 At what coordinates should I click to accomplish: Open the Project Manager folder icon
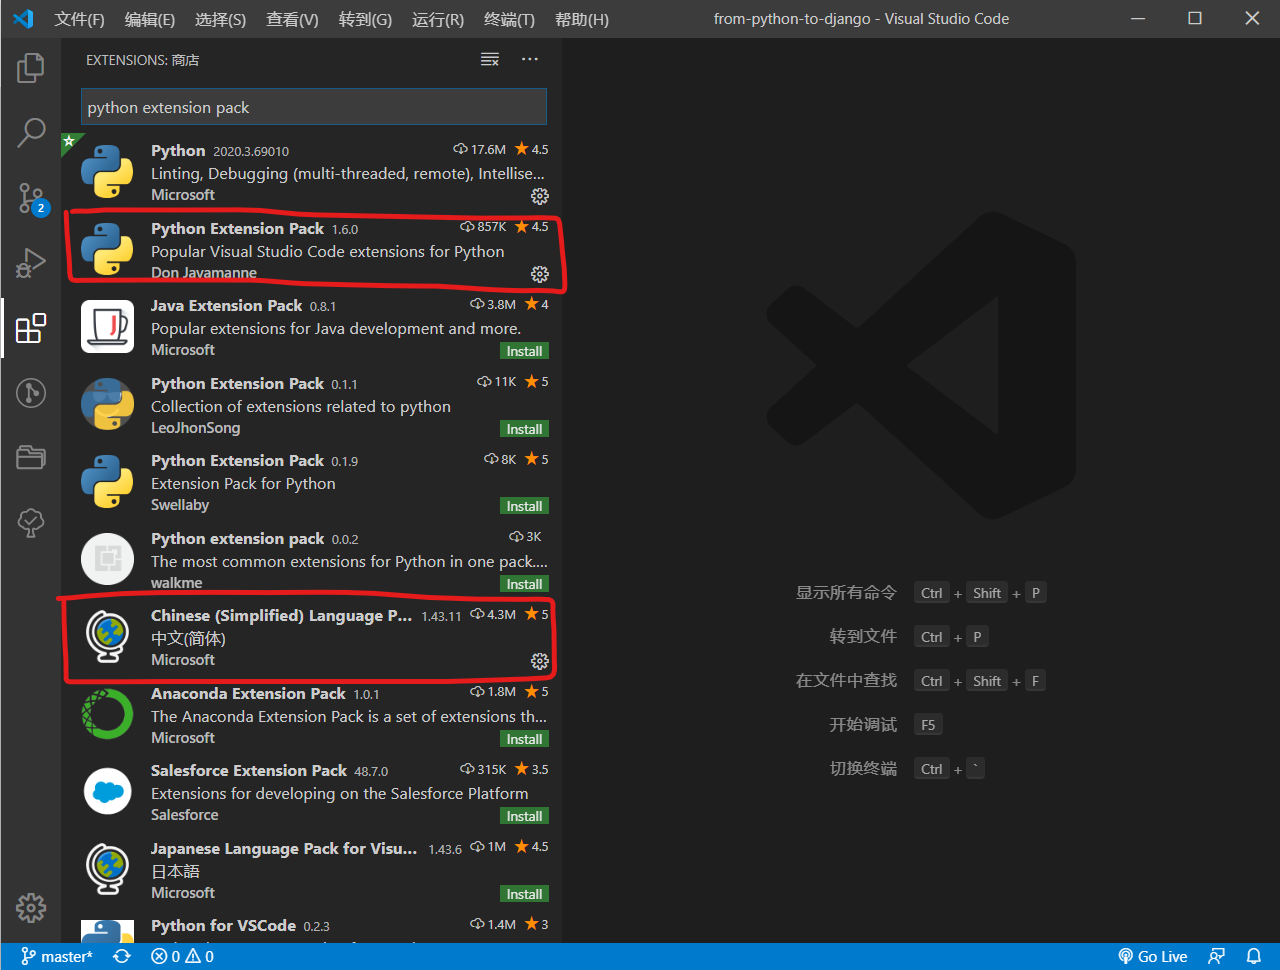click(31, 457)
